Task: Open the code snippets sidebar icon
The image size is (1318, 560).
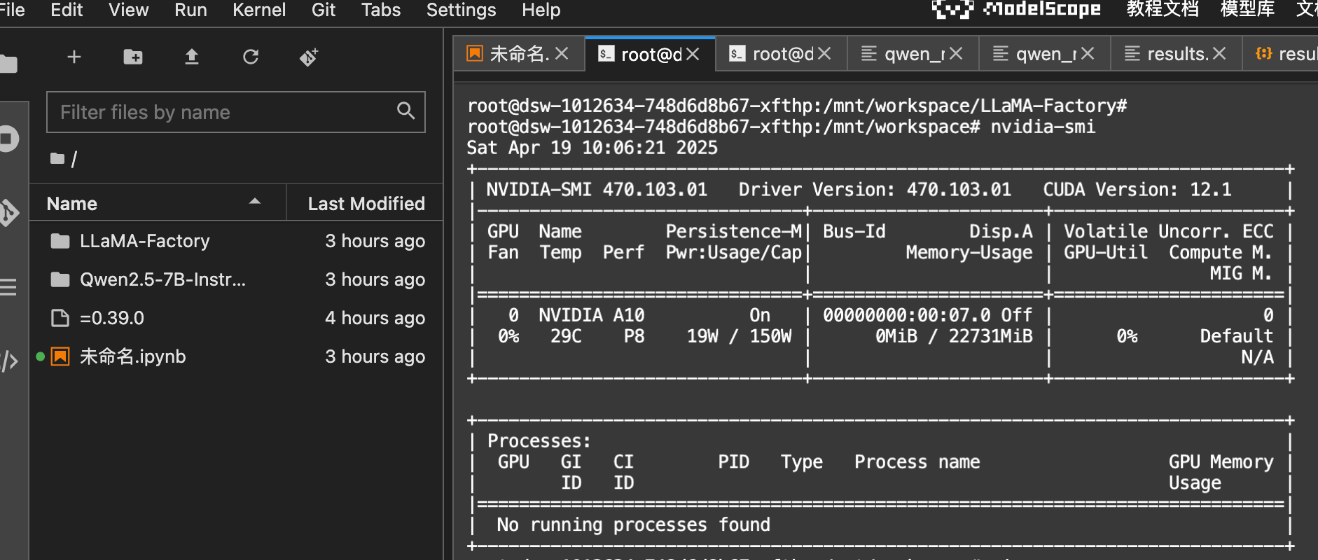Action: pos(9,361)
